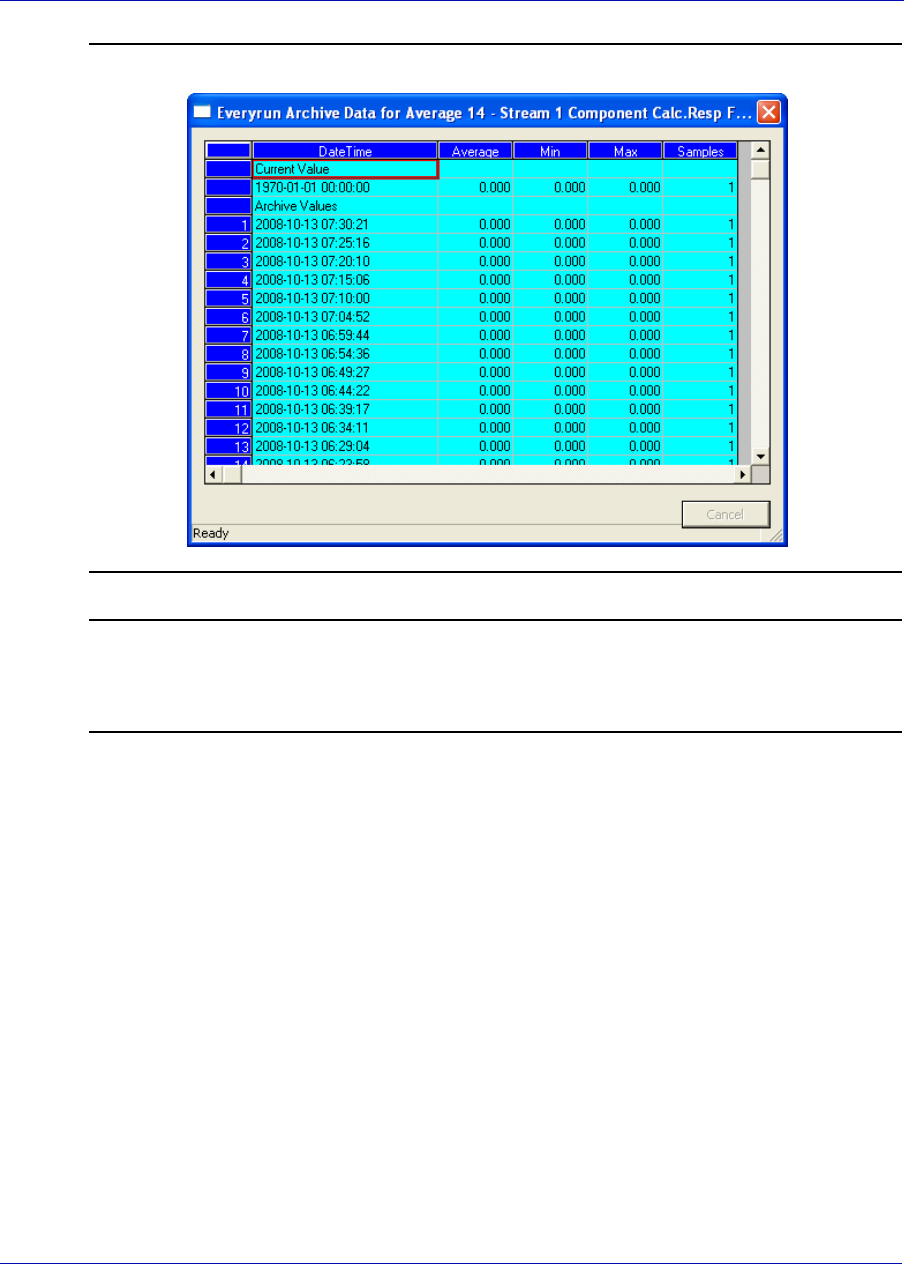This screenshot has height=1264, width=904.
Task: Select the Current Value cell
Action: point(345,169)
